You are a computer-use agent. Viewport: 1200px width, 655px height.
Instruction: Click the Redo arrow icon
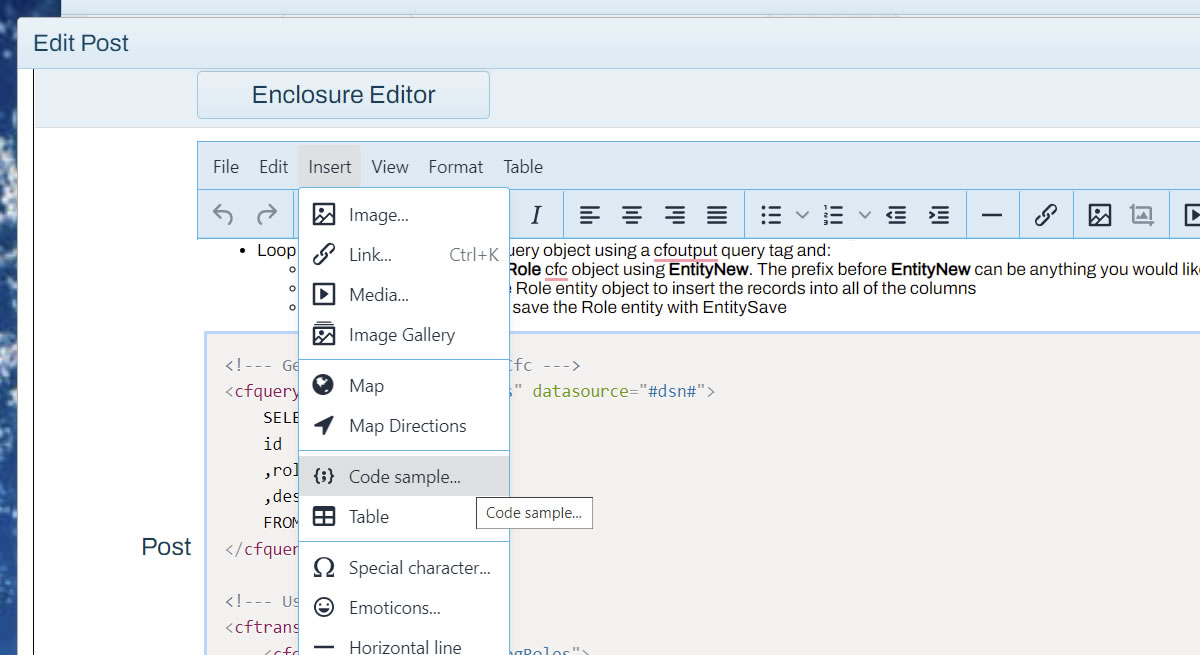click(x=267, y=214)
